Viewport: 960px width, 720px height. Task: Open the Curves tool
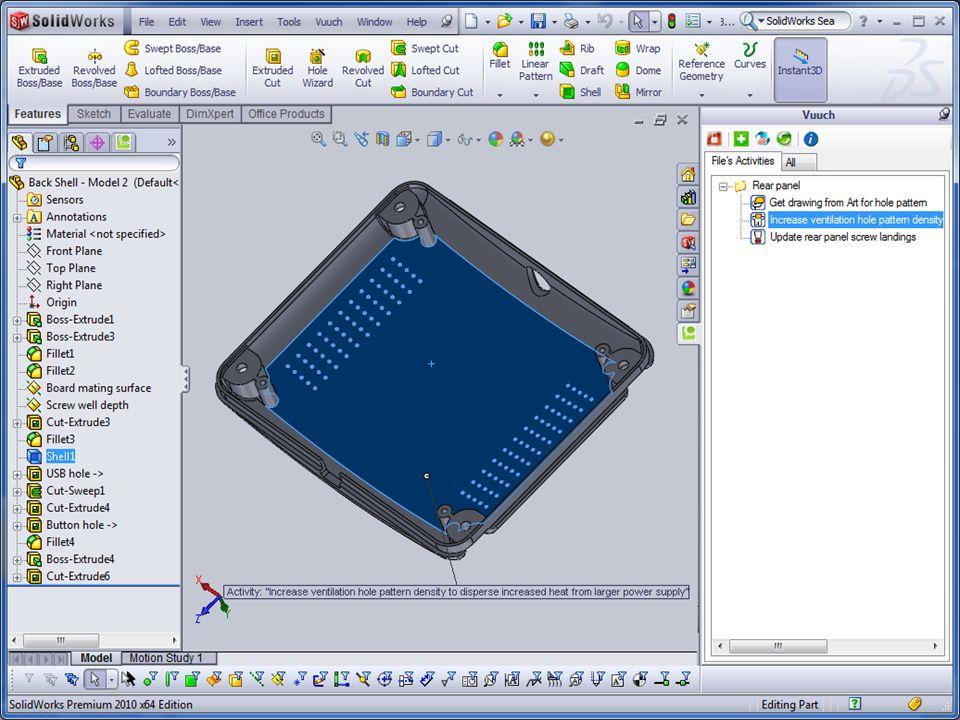pos(750,55)
